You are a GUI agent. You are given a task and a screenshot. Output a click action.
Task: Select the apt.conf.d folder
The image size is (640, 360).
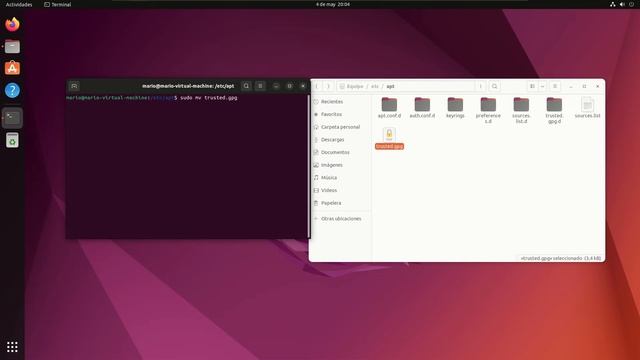tap(389, 108)
